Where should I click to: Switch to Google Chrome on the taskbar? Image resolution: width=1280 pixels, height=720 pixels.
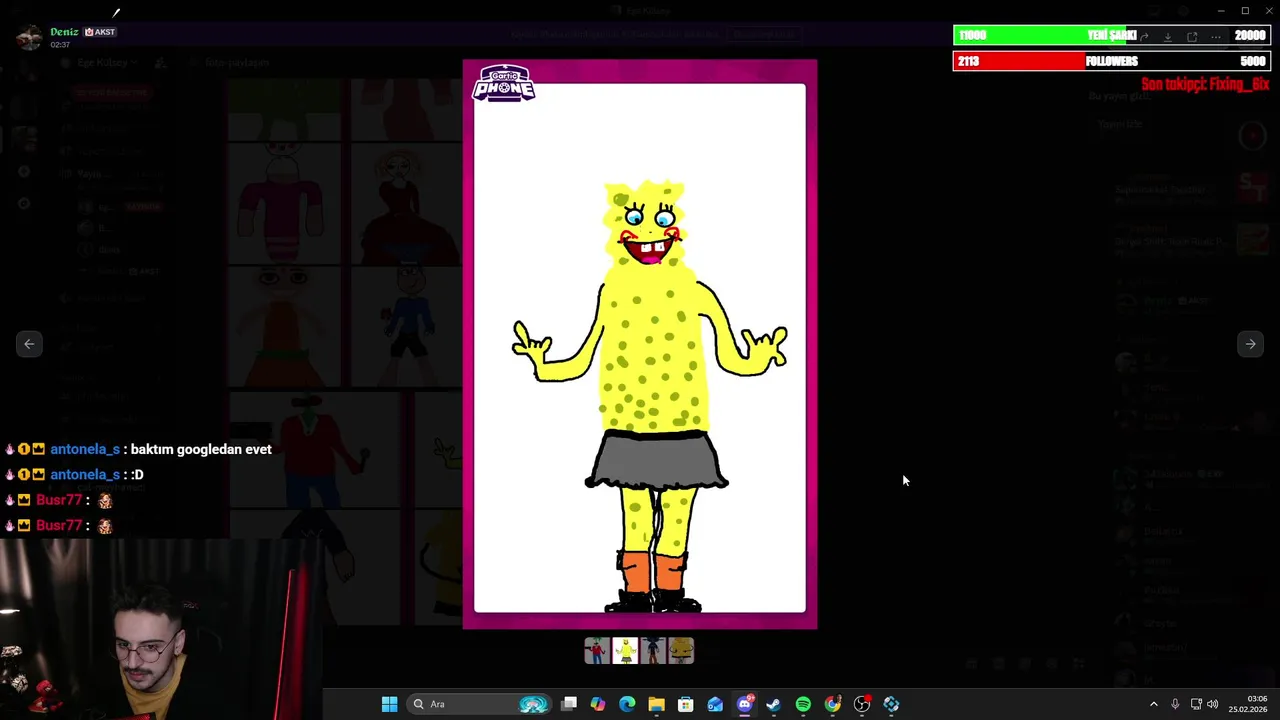[833, 704]
